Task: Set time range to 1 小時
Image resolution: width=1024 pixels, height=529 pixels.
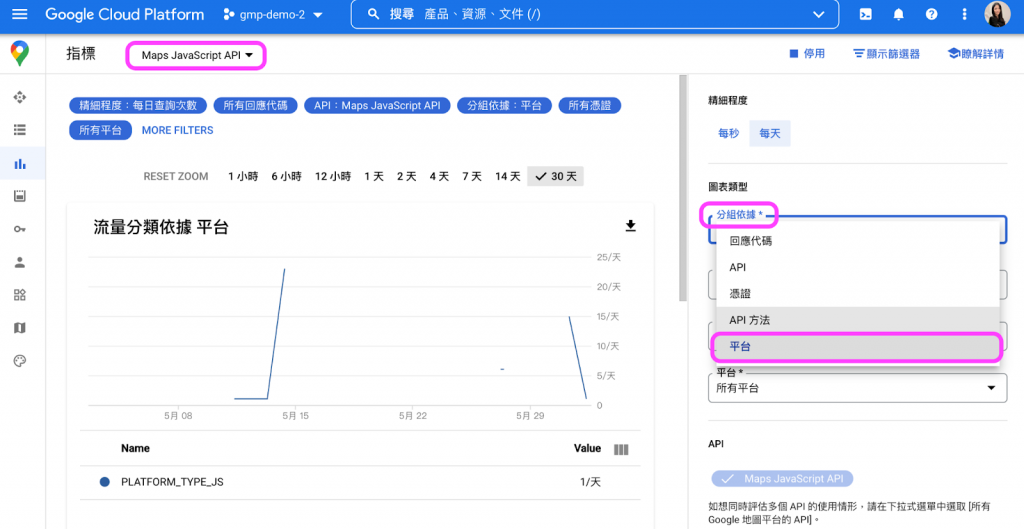Action: (x=243, y=176)
